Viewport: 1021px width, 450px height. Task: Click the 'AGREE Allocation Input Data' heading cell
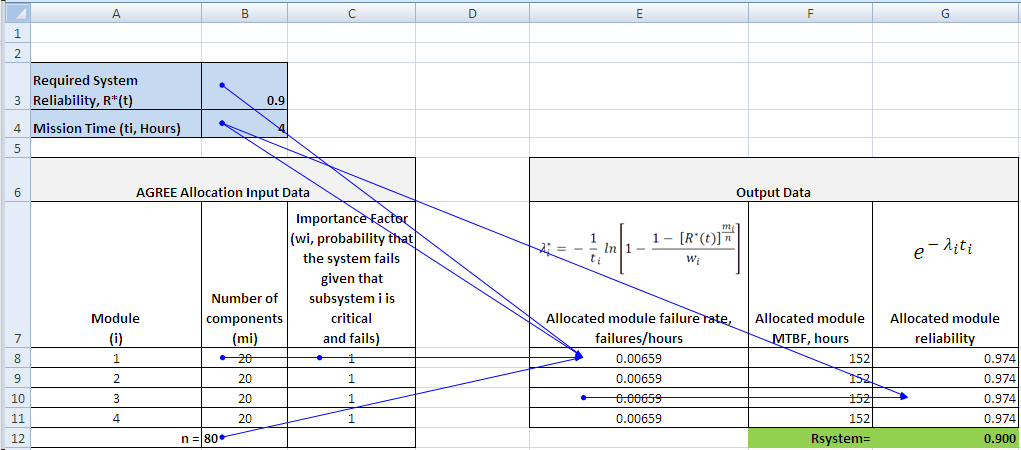[x=223, y=179]
